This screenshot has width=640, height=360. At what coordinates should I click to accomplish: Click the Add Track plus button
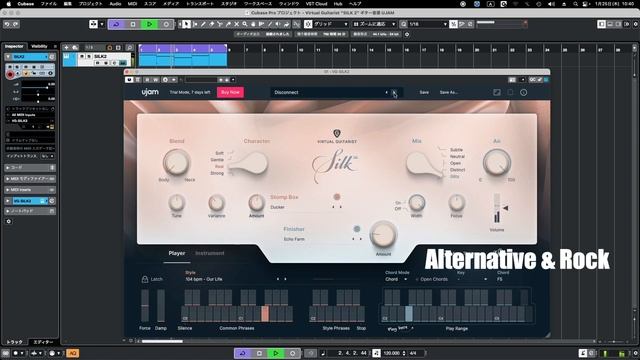click(x=67, y=48)
